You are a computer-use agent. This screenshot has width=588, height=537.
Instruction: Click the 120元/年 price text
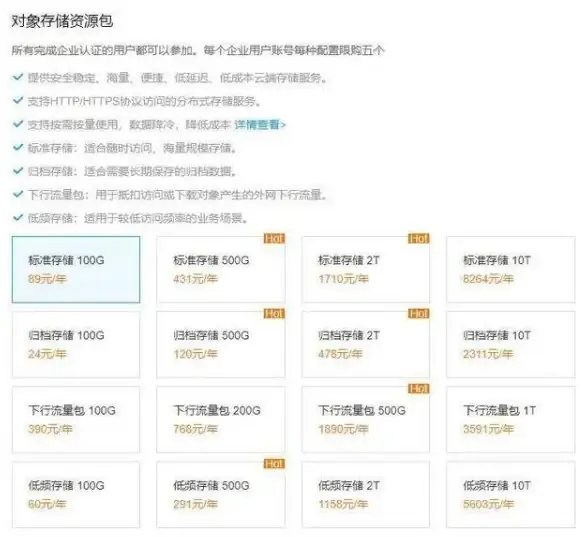point(195,354)
